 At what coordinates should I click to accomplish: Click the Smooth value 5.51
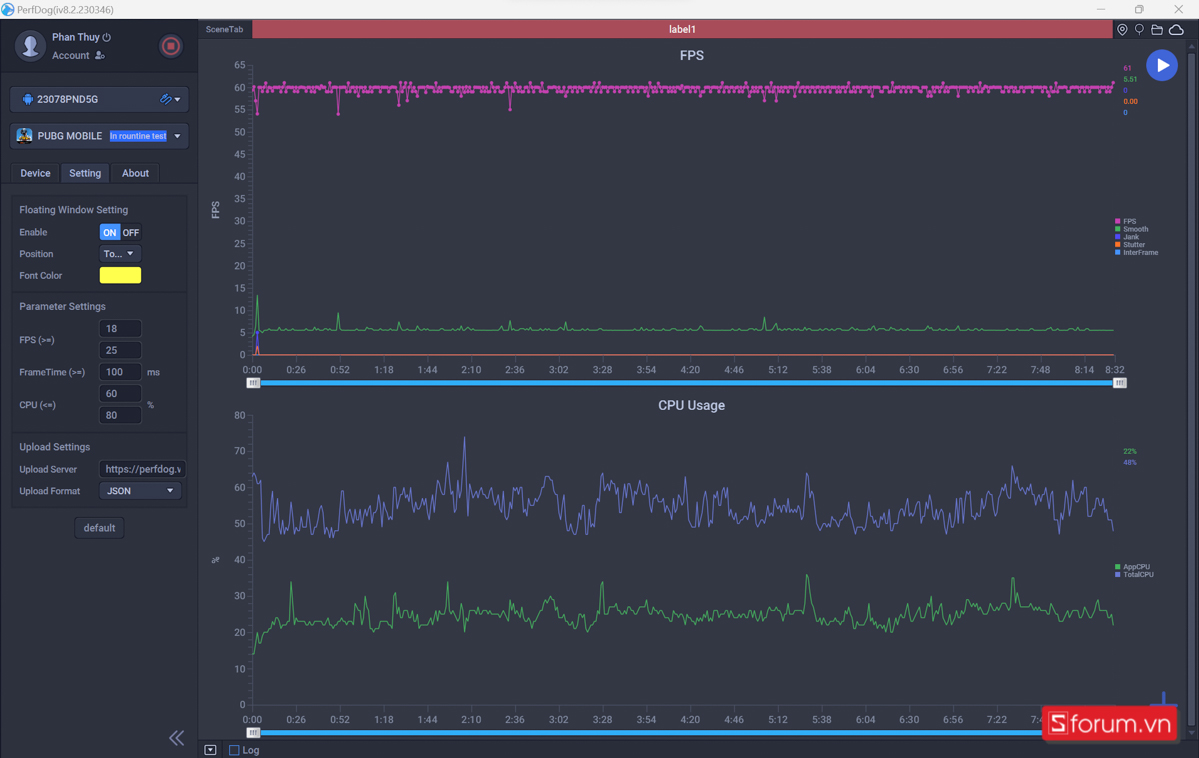coord(1129,79)
